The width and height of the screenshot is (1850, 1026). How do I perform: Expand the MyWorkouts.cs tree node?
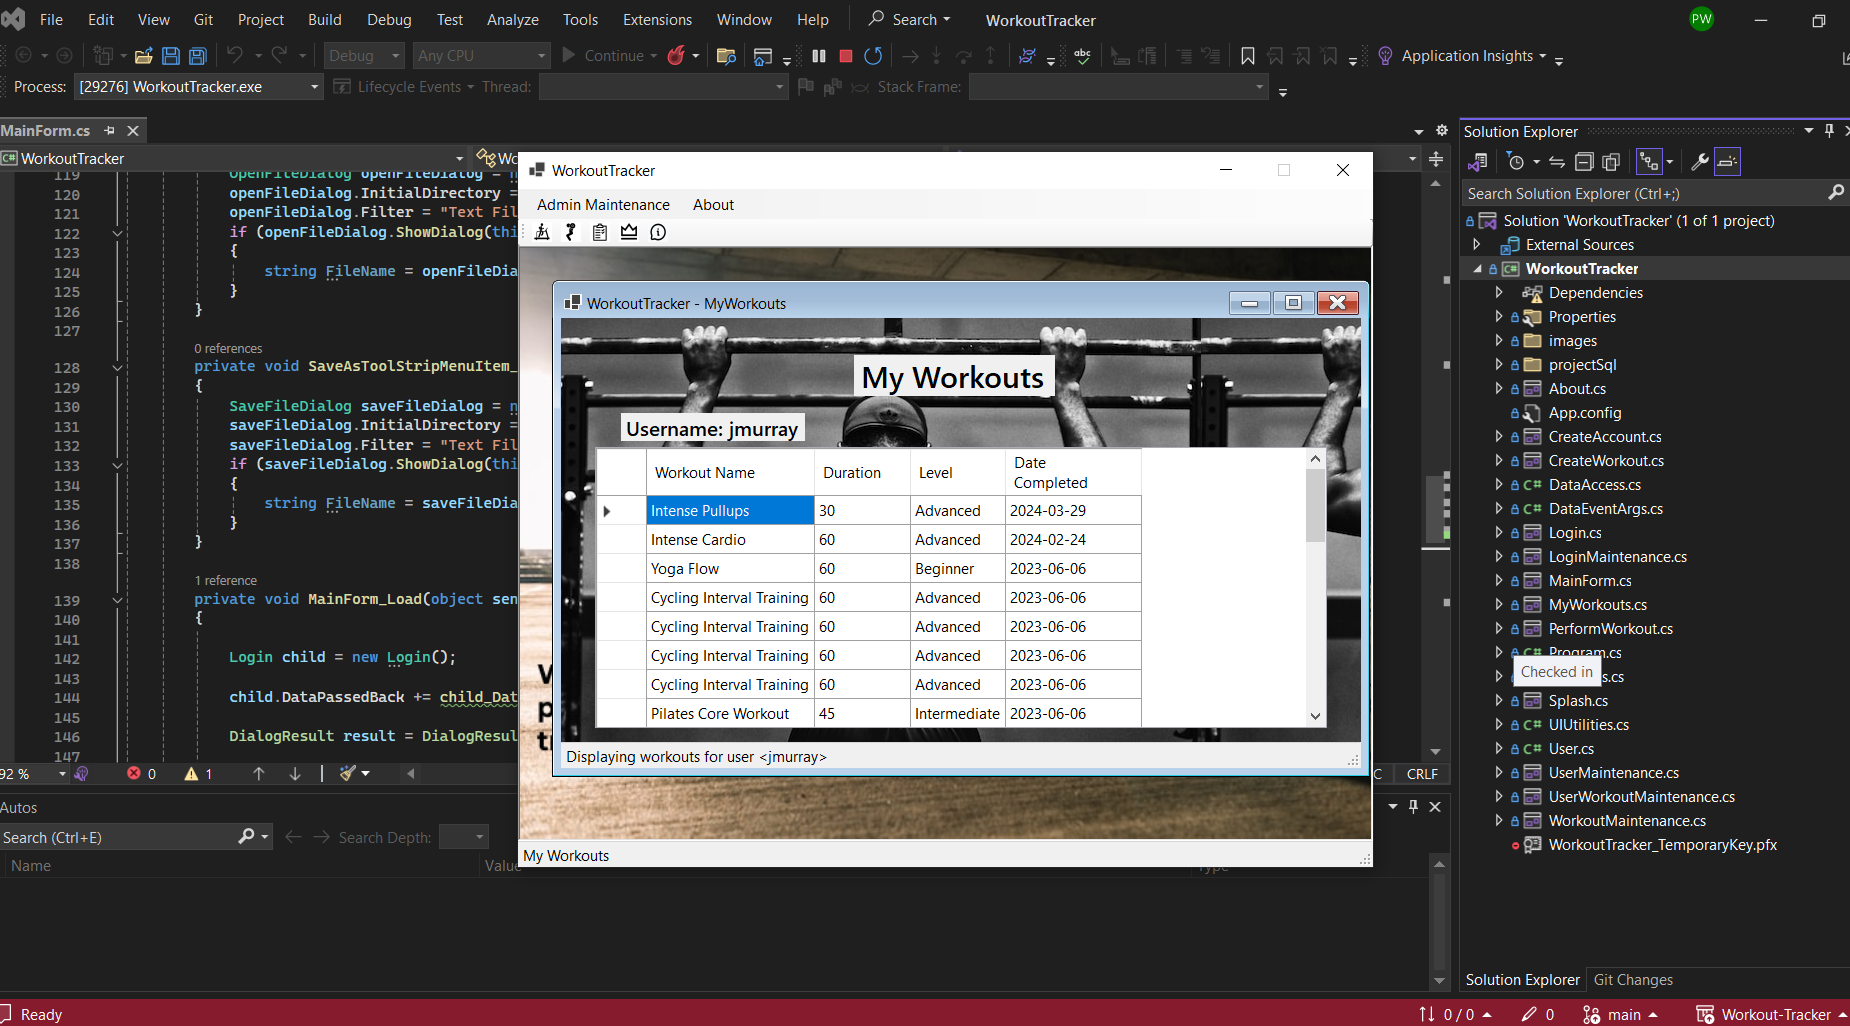click(x=1498, y=605)
